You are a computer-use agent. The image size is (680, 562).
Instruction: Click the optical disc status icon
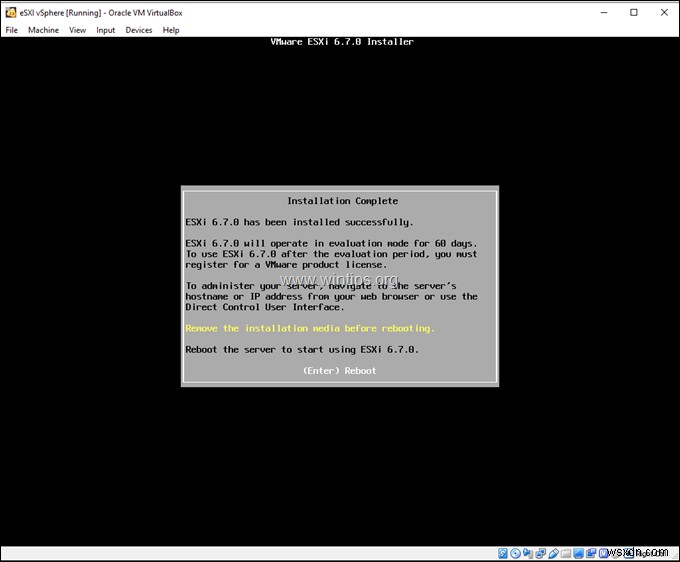[x=515, y=553]
